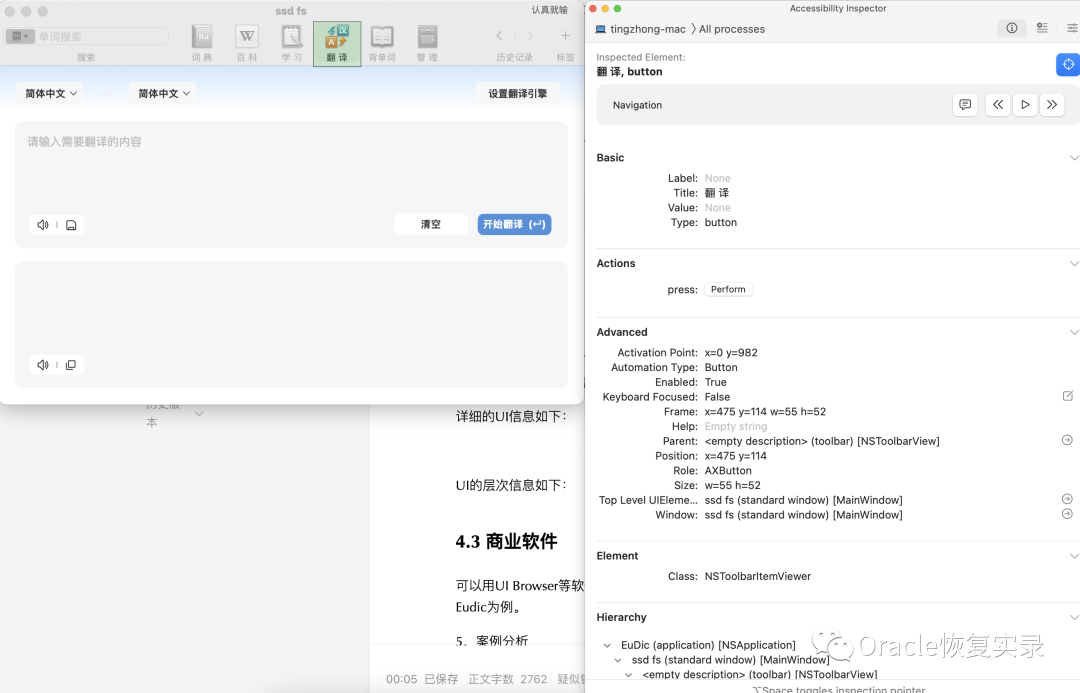Screen dimensions: 1080x693
Task: Select tingzhong-mac target in Inspector
Action: click(641, 29)
